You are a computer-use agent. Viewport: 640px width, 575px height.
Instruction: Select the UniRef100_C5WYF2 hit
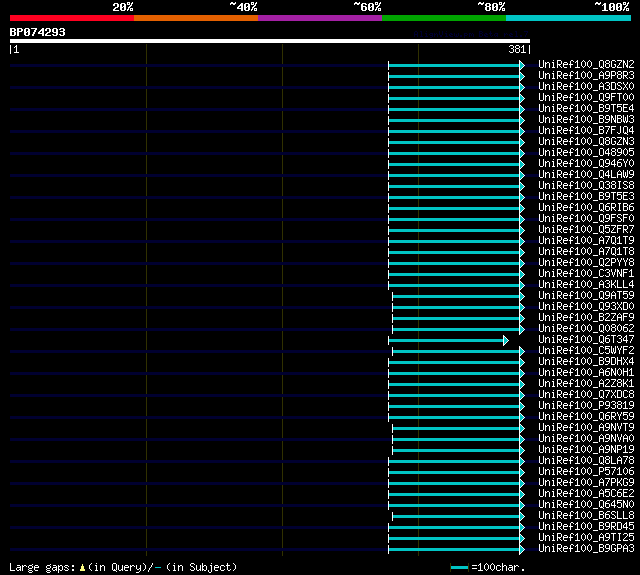(586, 351)
